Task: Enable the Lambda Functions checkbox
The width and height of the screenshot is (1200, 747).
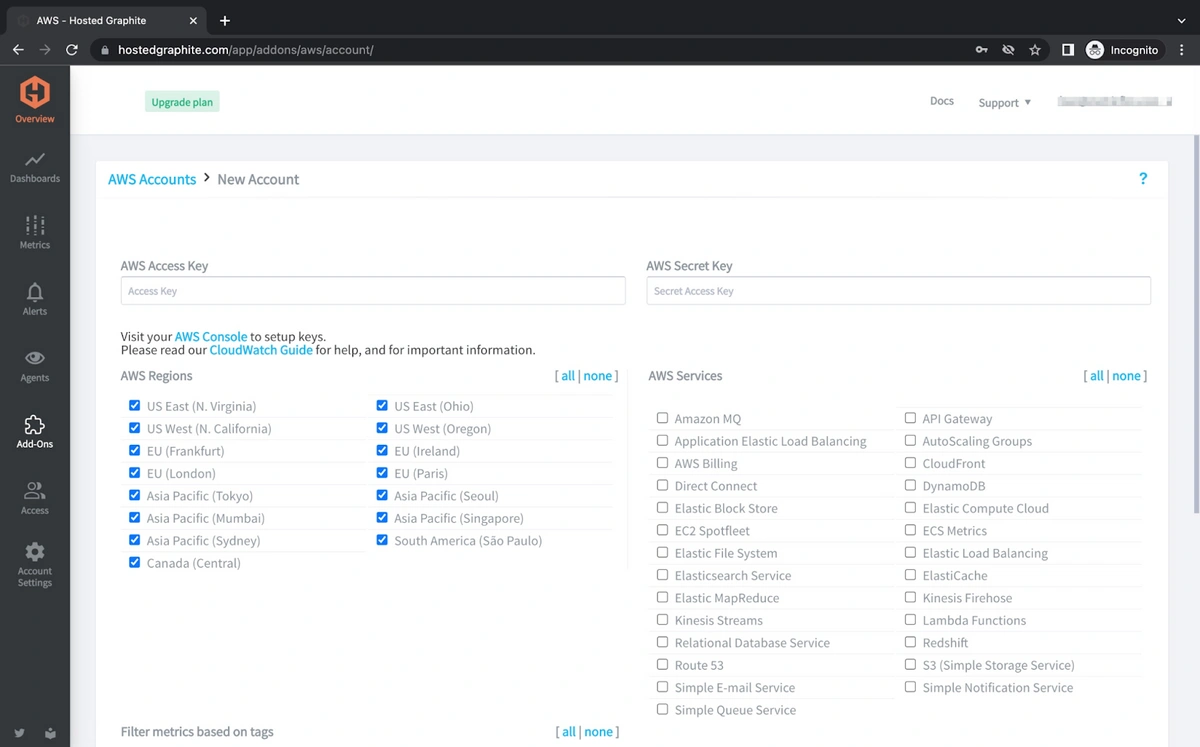Action: (x=910, y=620)
